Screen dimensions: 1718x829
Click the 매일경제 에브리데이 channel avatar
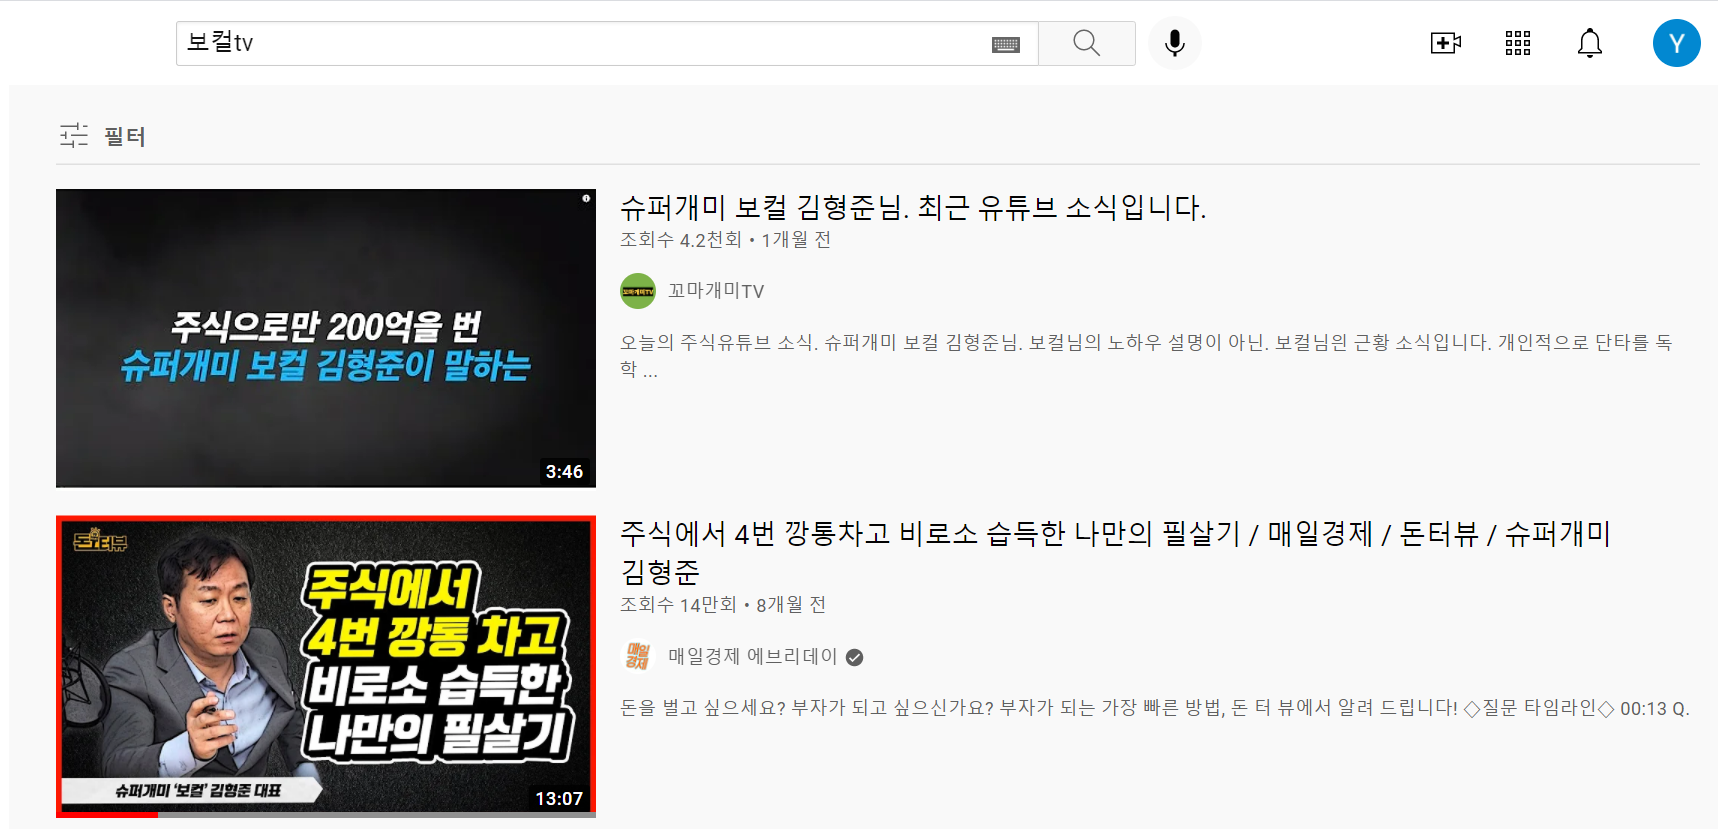tap(638, 657)
